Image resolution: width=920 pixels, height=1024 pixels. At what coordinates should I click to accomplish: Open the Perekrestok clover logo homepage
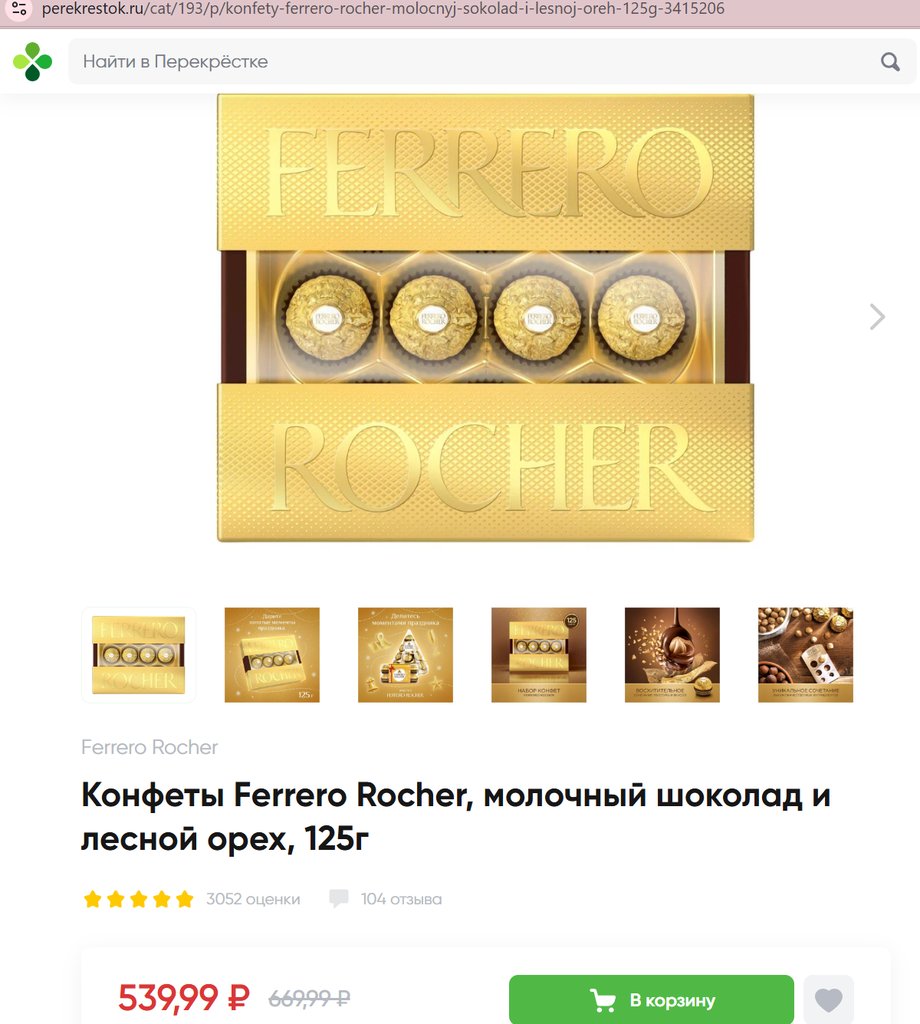coord(33,61)
